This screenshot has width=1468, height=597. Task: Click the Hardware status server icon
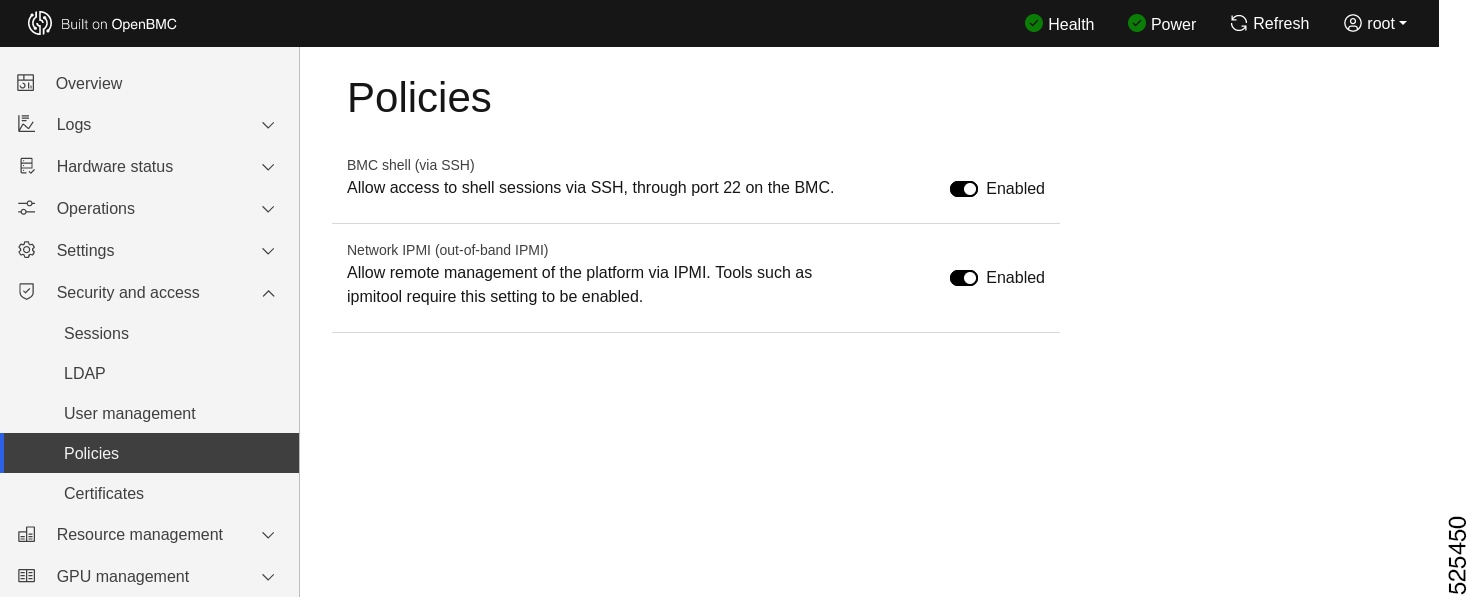coord(26,166)
